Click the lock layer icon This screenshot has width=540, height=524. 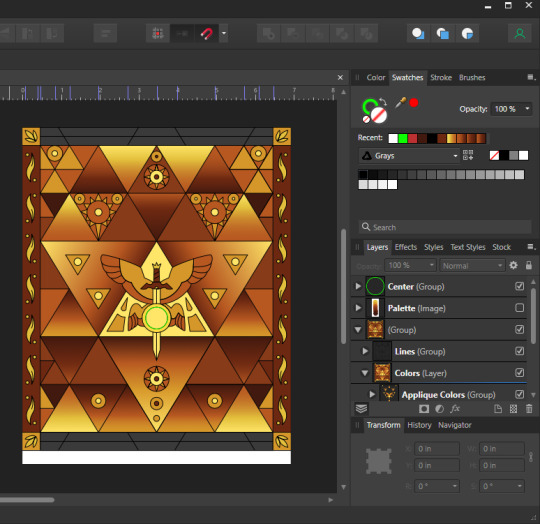coord(529,265)
